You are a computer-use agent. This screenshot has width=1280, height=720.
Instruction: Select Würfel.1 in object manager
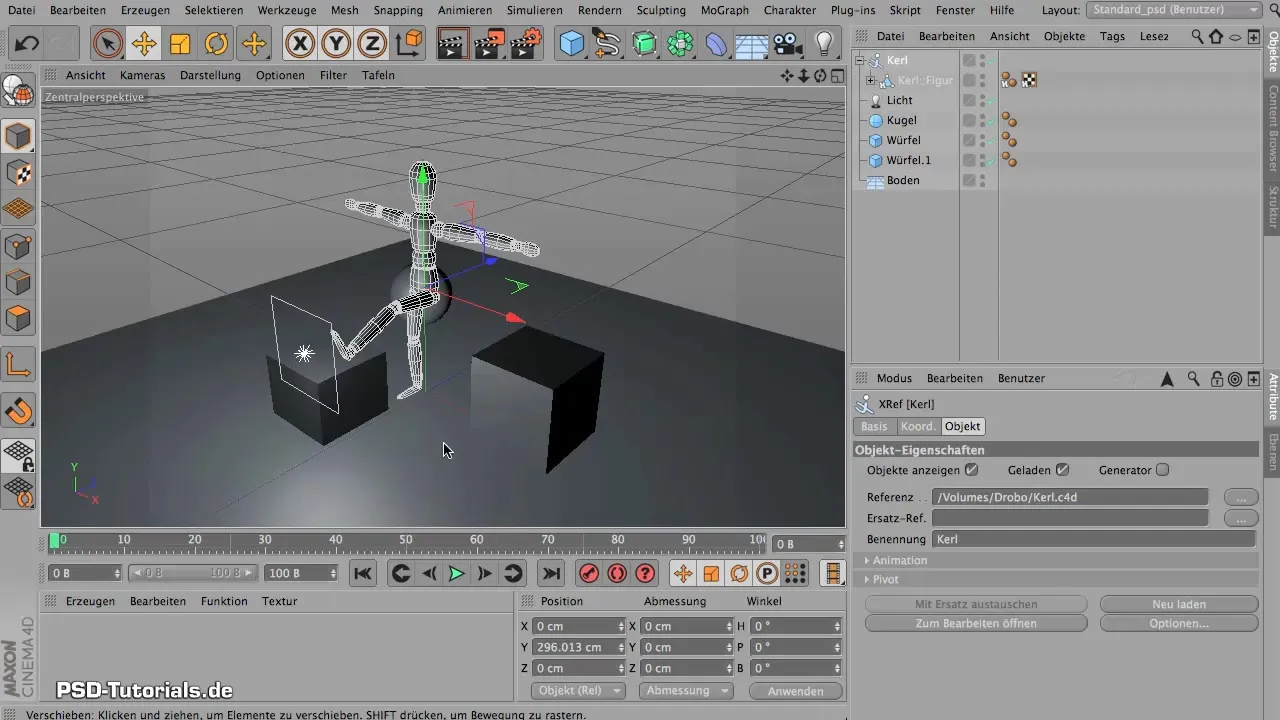coord(908,160)
